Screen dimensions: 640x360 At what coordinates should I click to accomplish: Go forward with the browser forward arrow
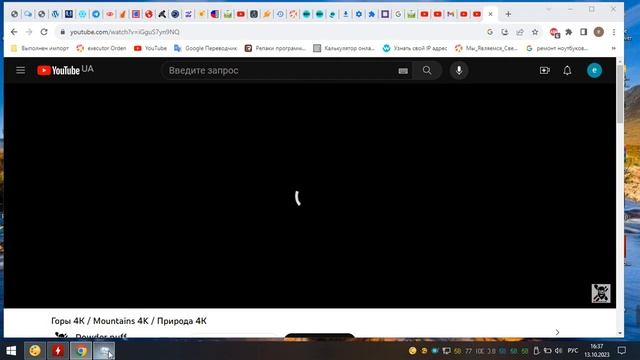point(29,32)
